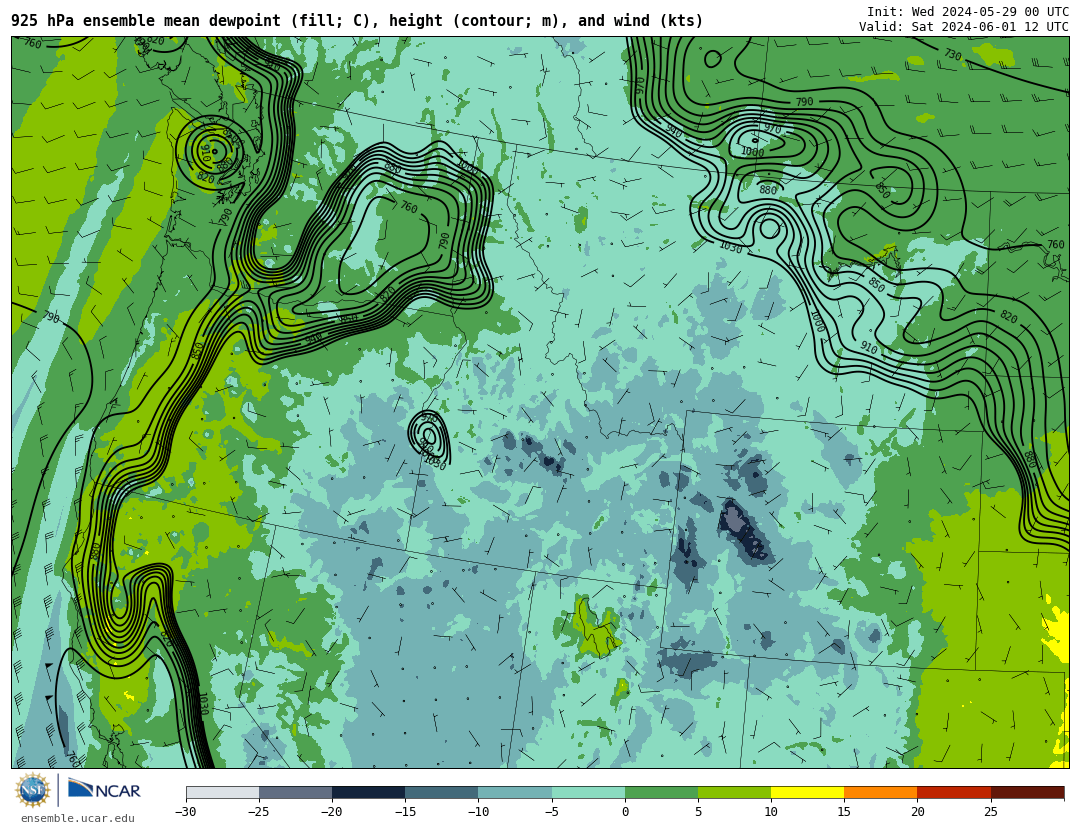Pick the red 20 to 25 colorbar segment
The width and height of the screenshot is (1080, 831).
[x=954, y=792]
